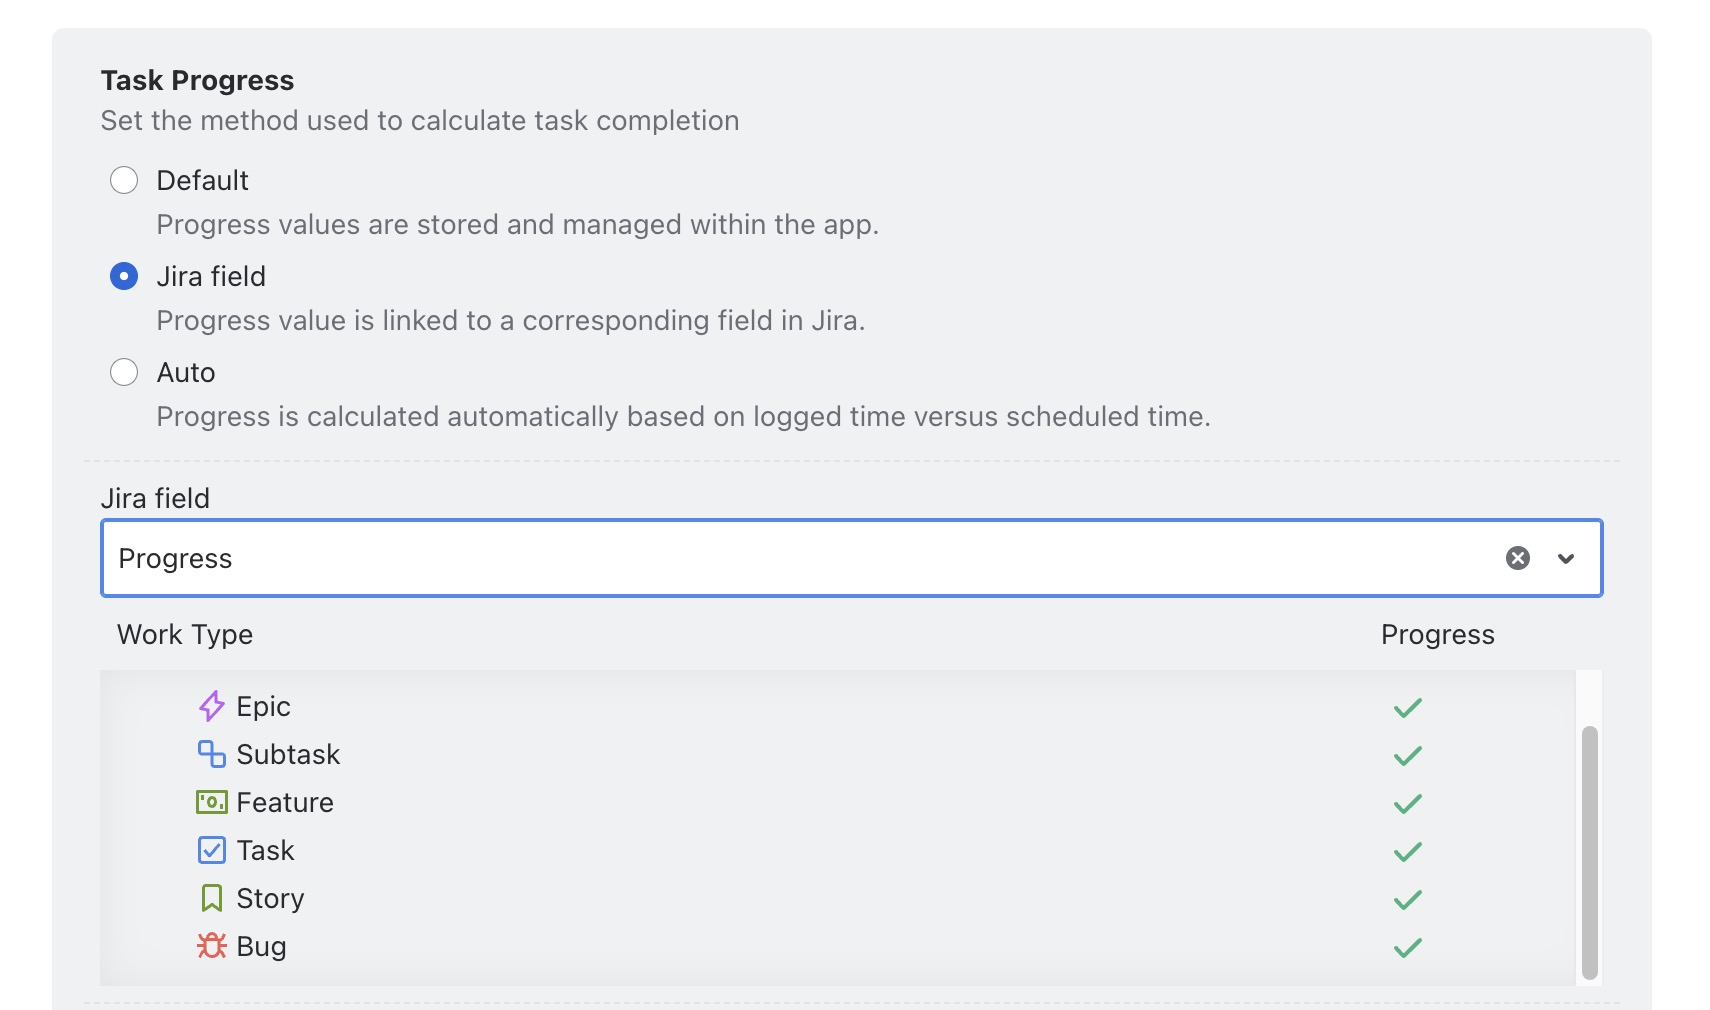Click the Subtask work type icon
This screenshot has width=1710, height=1010.
pyautogui.click(x=211, y=754)
